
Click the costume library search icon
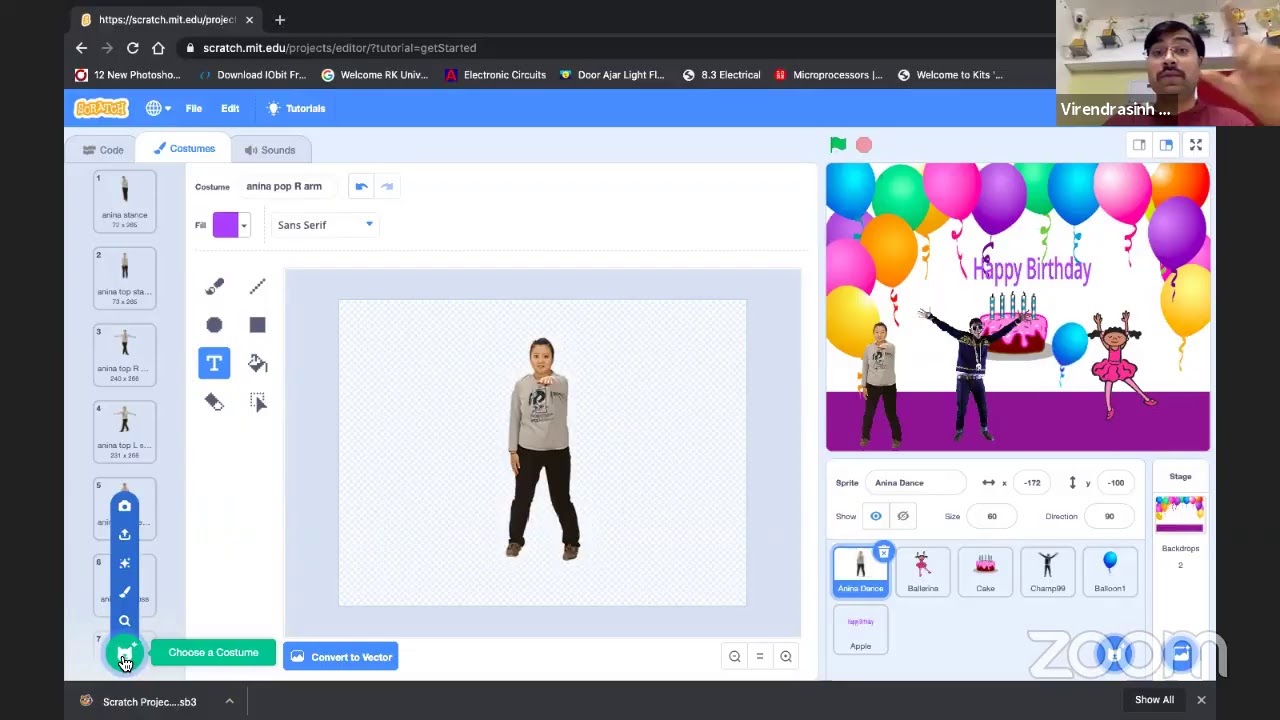tap(125, 621)
